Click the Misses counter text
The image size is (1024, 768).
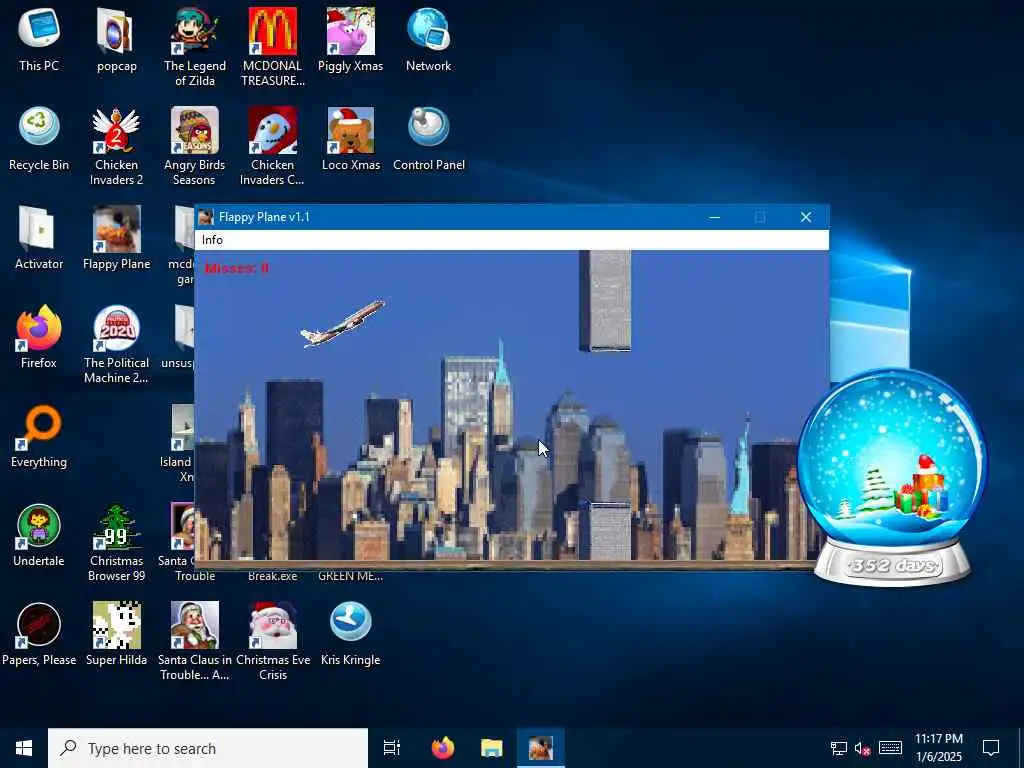tap(236, 268)
